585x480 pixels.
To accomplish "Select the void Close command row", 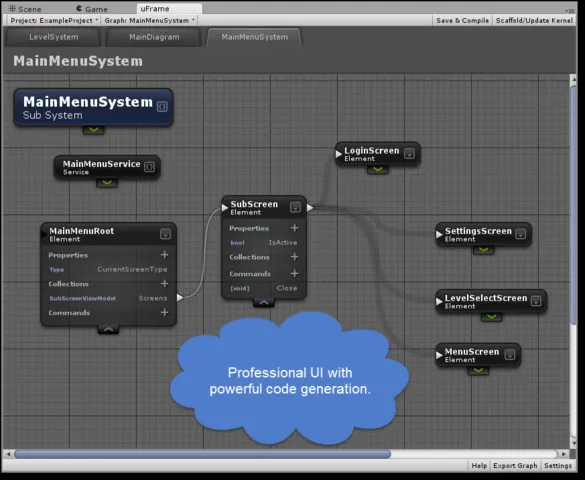I will coord(264,288).
